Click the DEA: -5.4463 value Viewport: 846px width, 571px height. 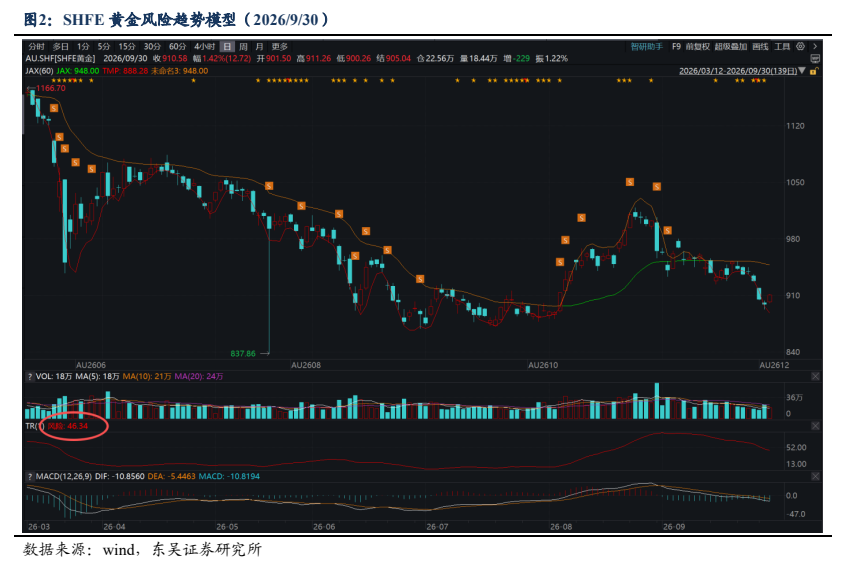point(172,476)
